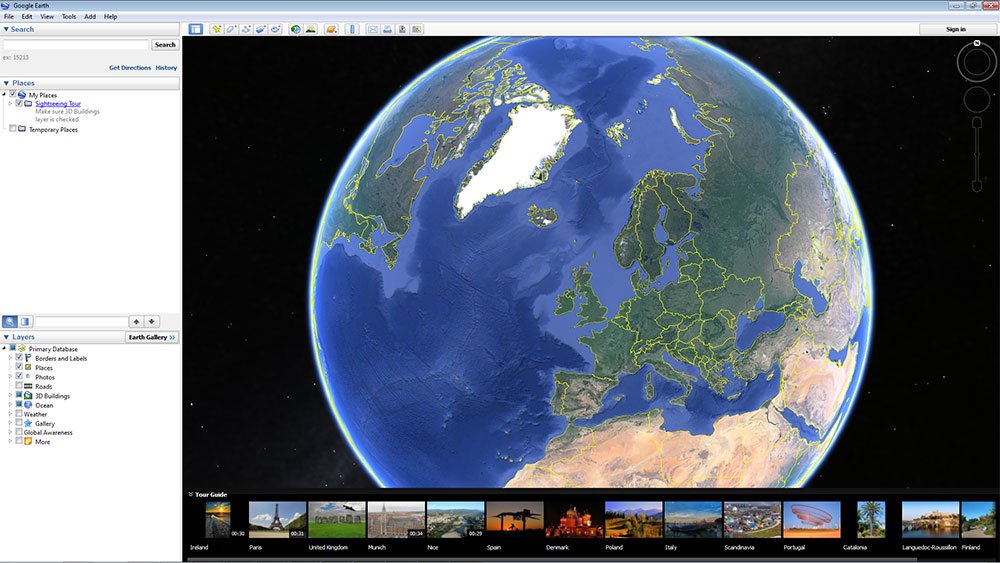Check the Temporary Places checkbox

click(x=12, y=129)
